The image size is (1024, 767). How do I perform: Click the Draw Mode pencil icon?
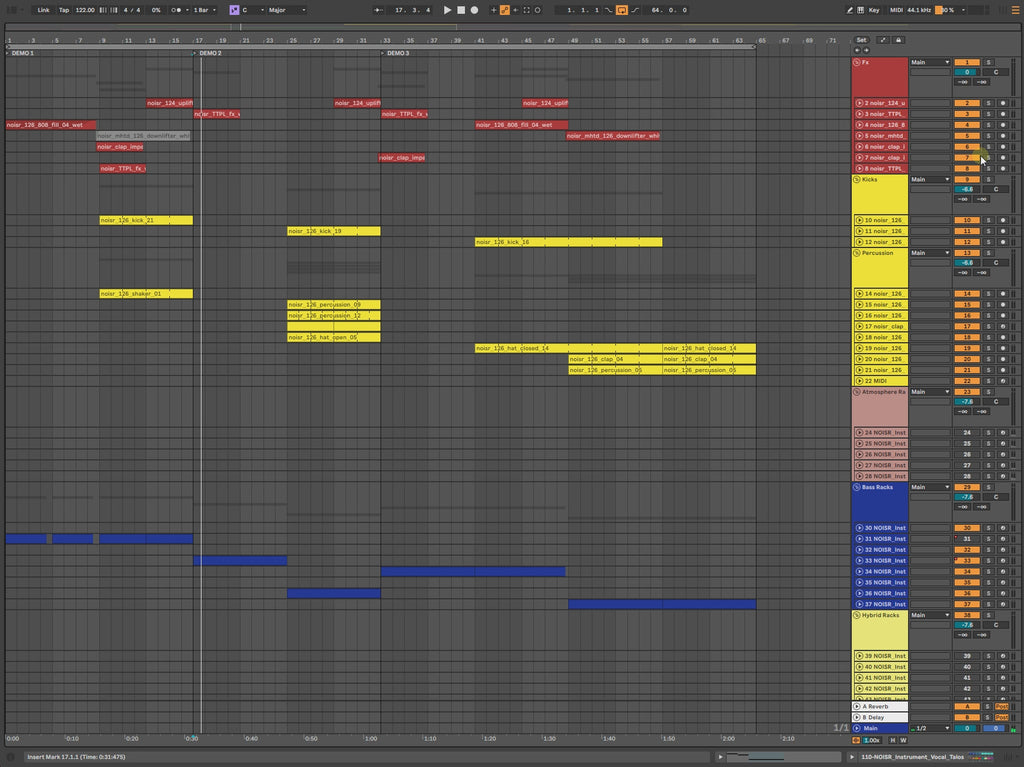850,10
